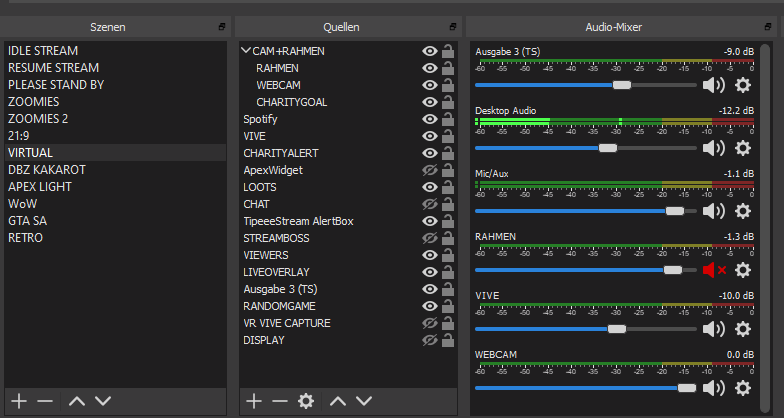Open source properties gear in Quellen toolbar
The image size is (784, 418).
306,400
